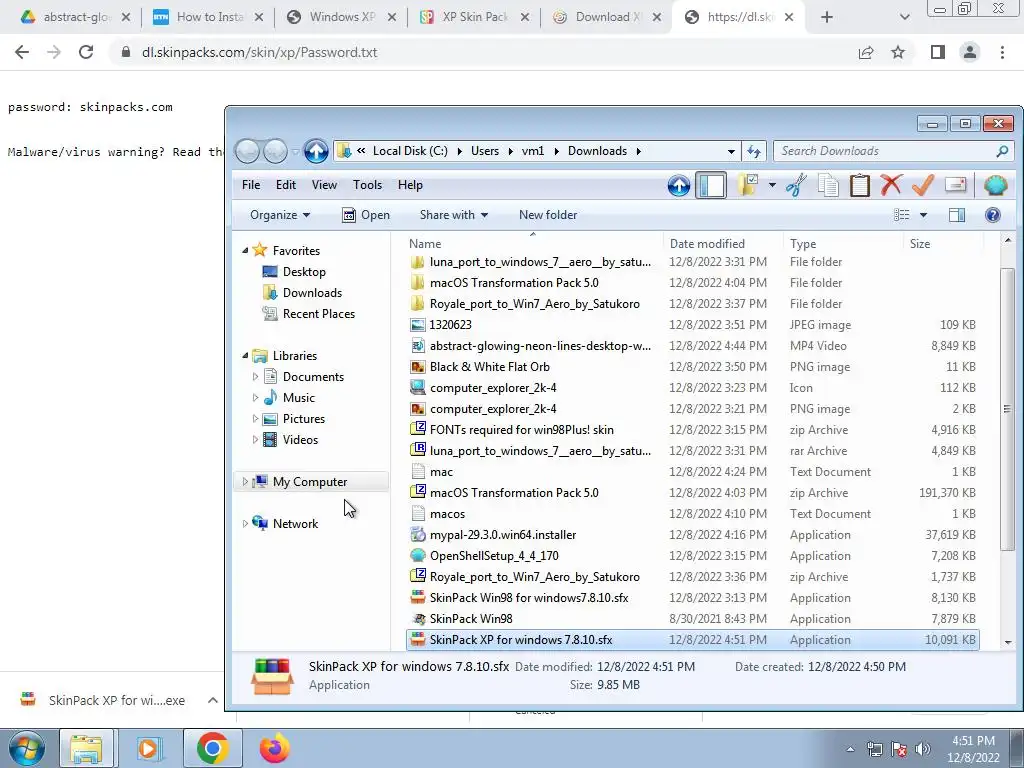Select the Black & White Flat Orb image
1024x768 pixels.
click(489, 367)
